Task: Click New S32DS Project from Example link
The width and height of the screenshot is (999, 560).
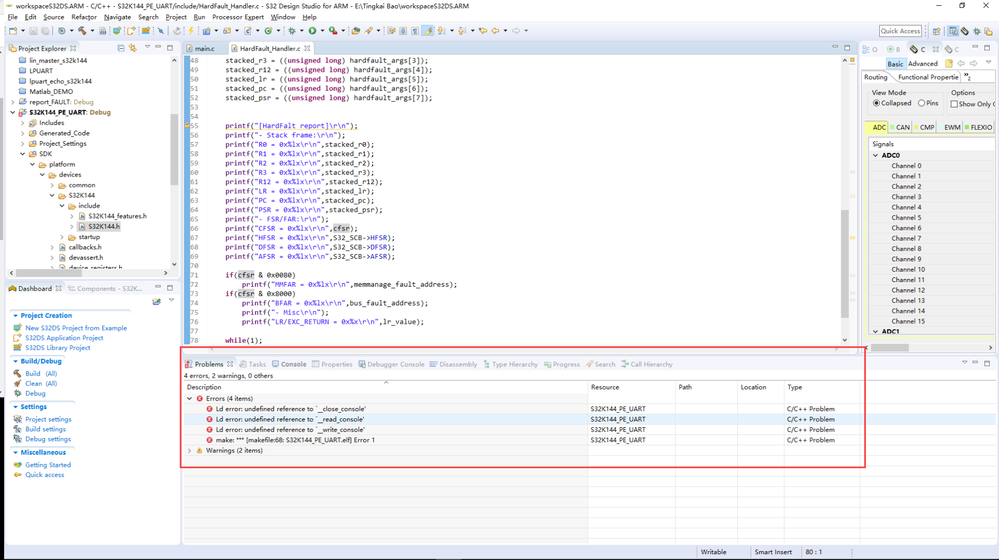Action: (x=76, y=328)
